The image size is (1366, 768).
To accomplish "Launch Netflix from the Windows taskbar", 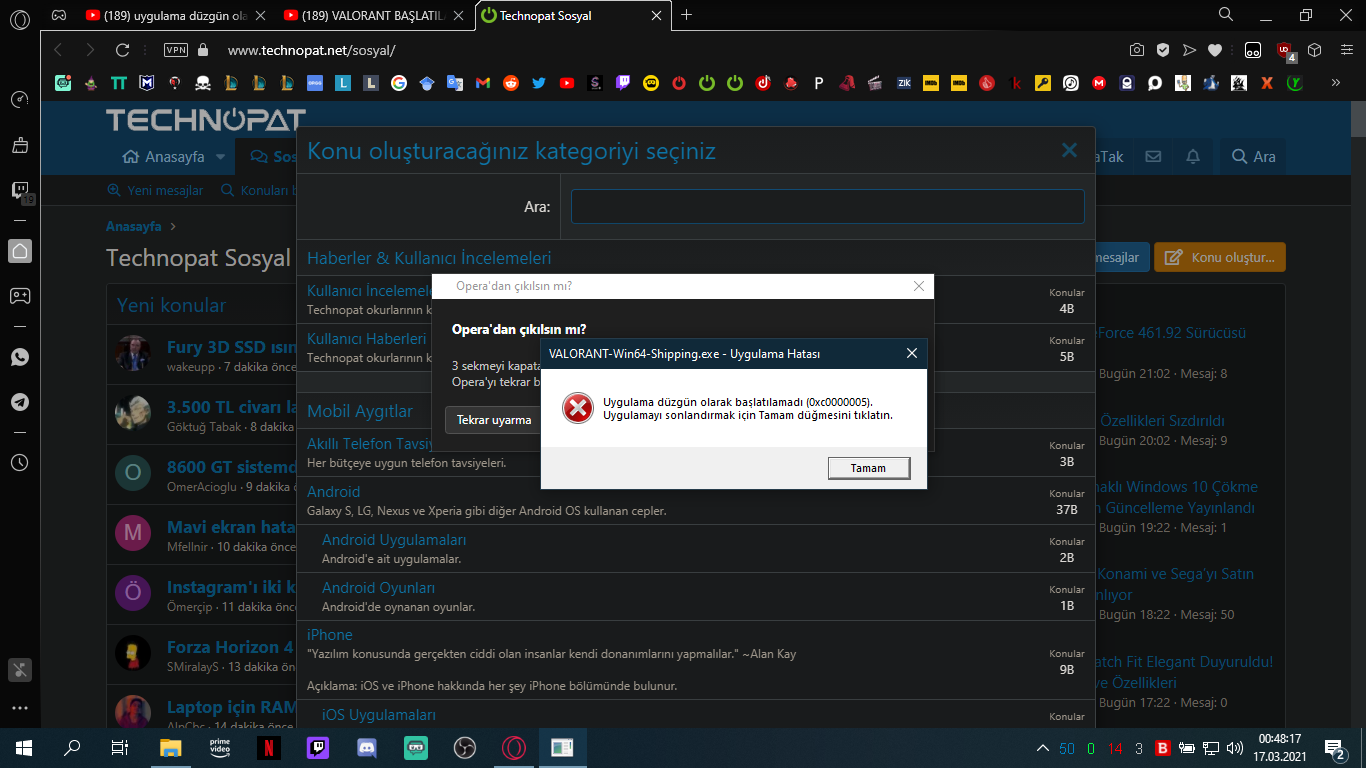I will [269, 747].
